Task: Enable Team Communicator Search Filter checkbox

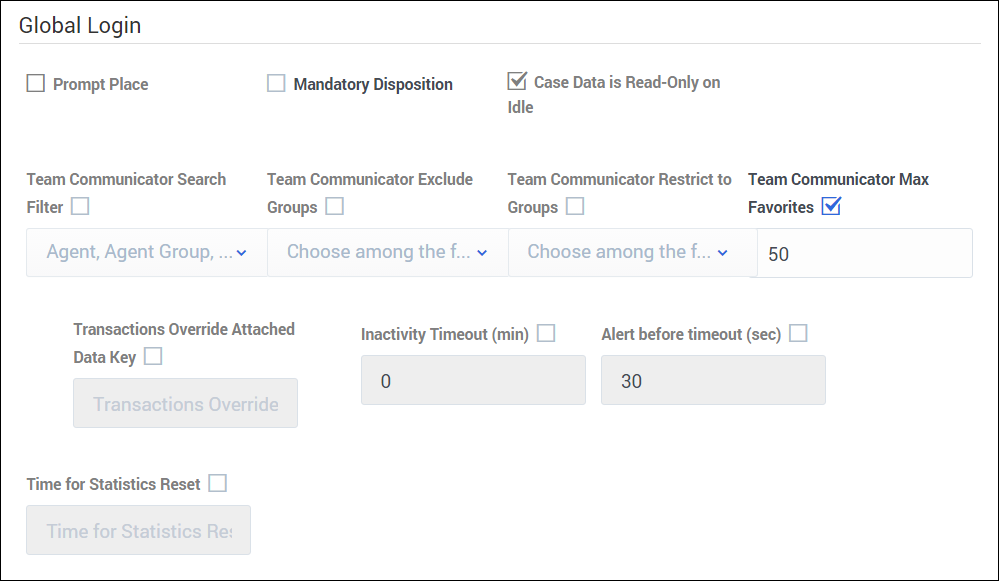Action: coord(80,207)
